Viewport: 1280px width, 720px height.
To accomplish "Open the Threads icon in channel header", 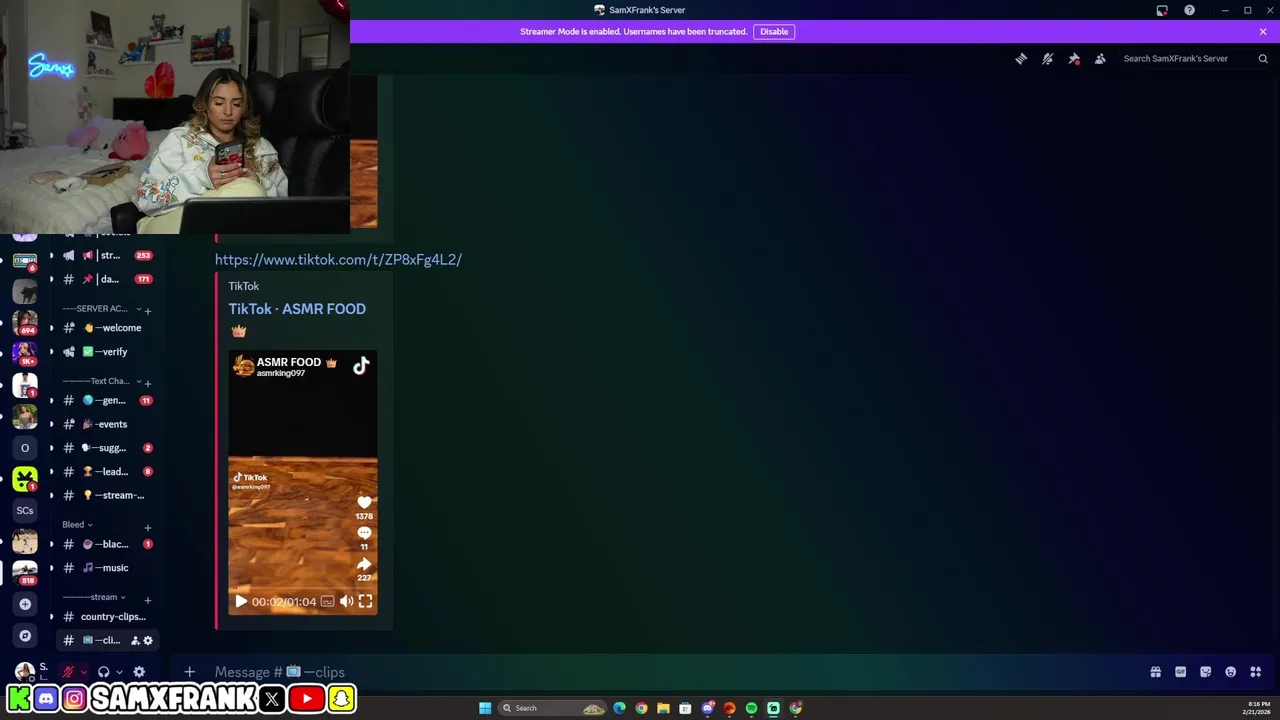I will pos(1021,59).
